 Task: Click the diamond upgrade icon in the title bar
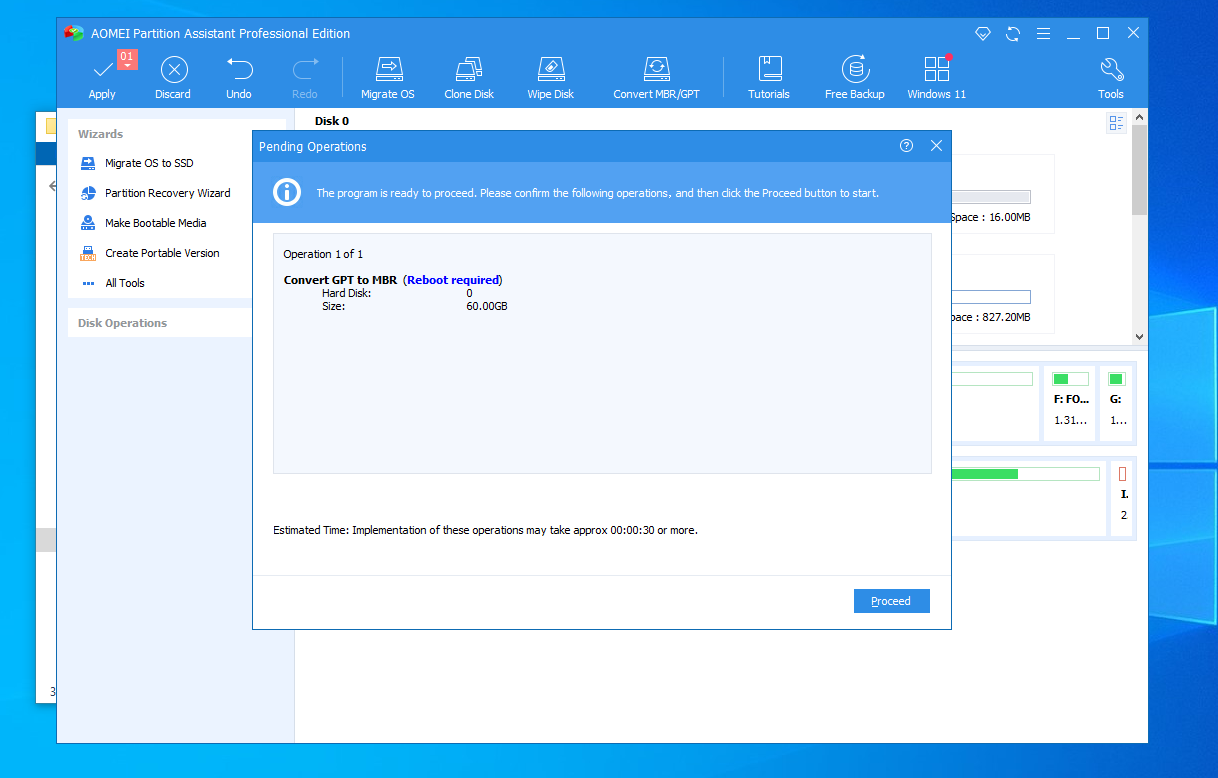point(983,34)
